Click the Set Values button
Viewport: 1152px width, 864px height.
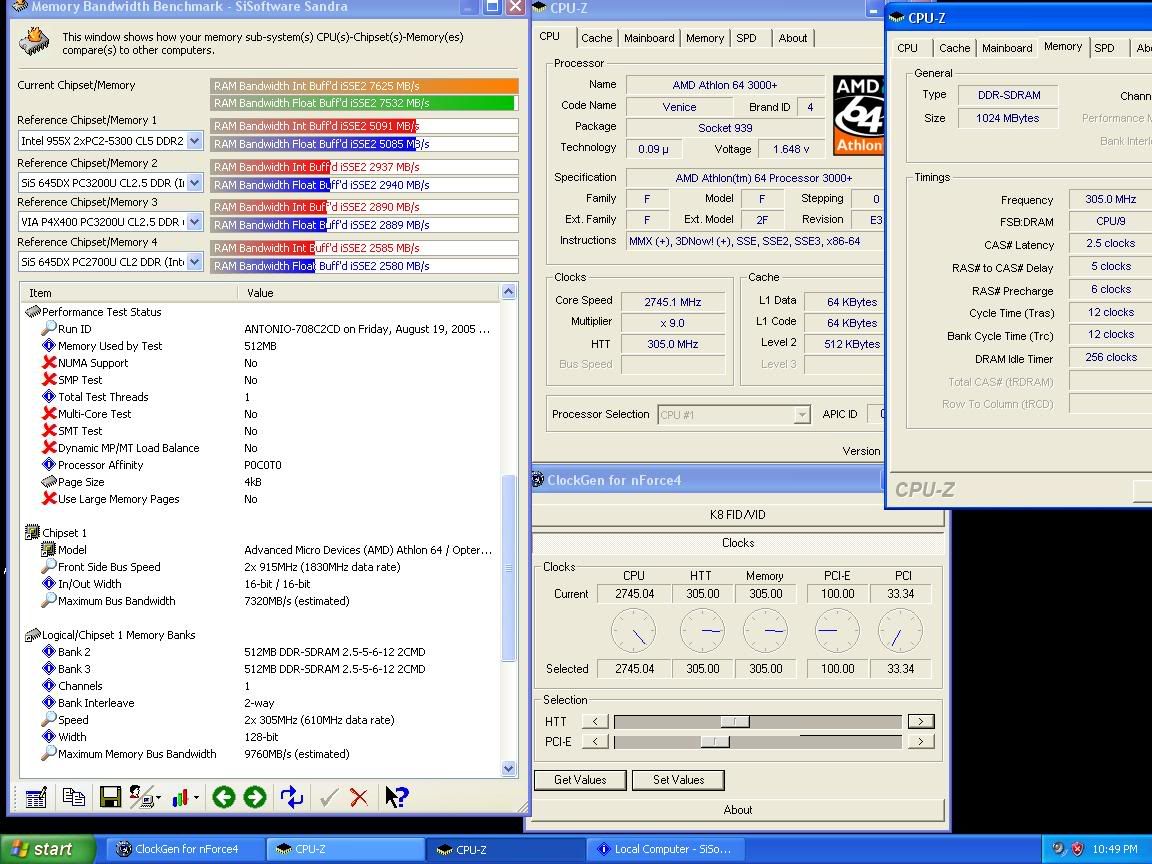click(x=678, y=780)
